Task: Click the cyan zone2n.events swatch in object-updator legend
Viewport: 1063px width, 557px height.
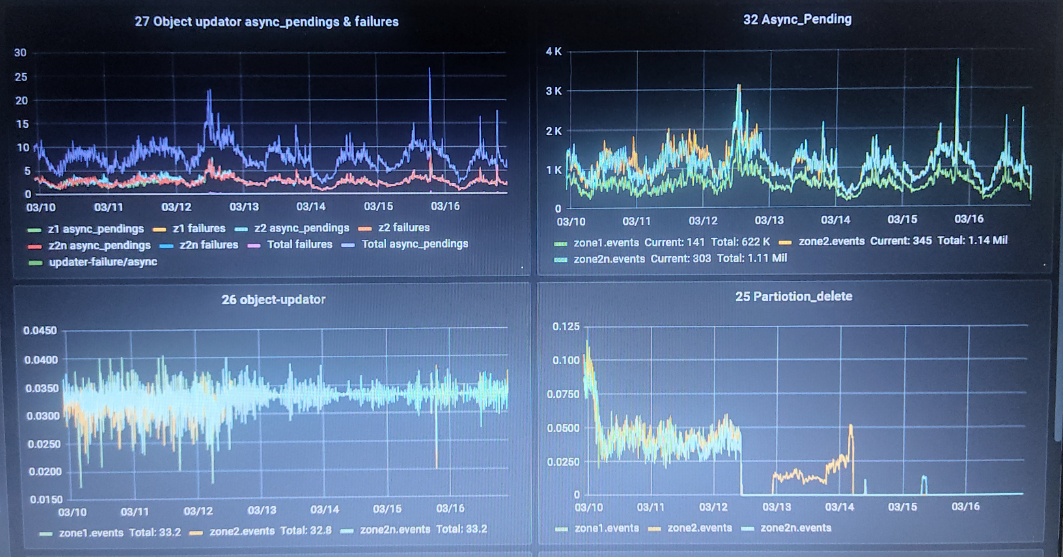Action: (x=347, y=531)
